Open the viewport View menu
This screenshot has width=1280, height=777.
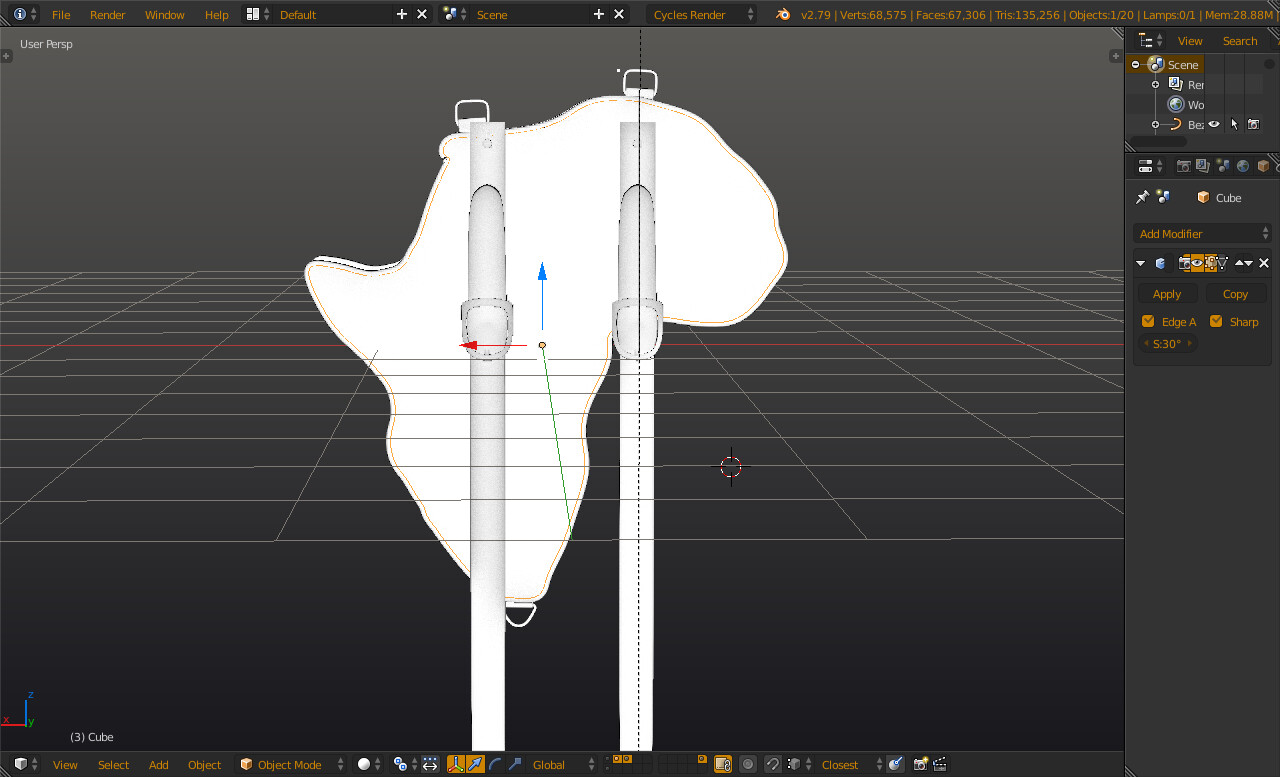coord(65,764)
